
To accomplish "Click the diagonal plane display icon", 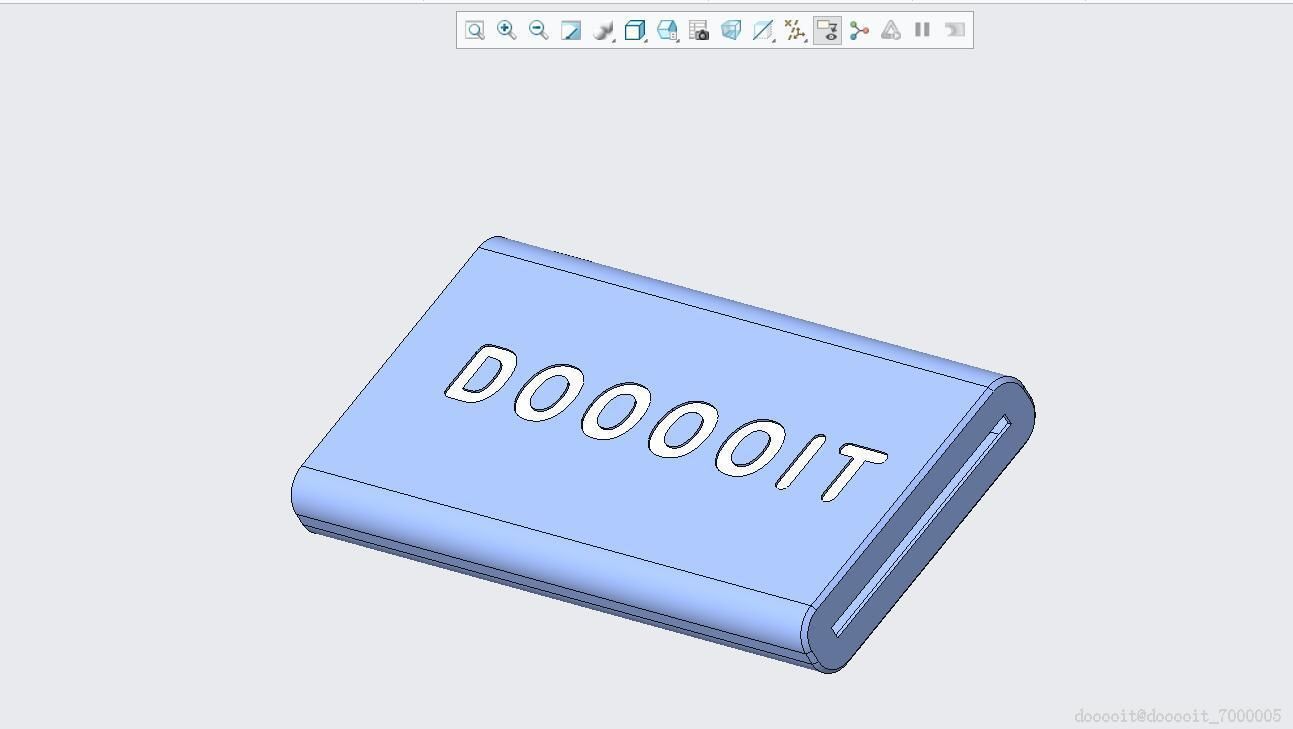I will click(x=763, y=30).
